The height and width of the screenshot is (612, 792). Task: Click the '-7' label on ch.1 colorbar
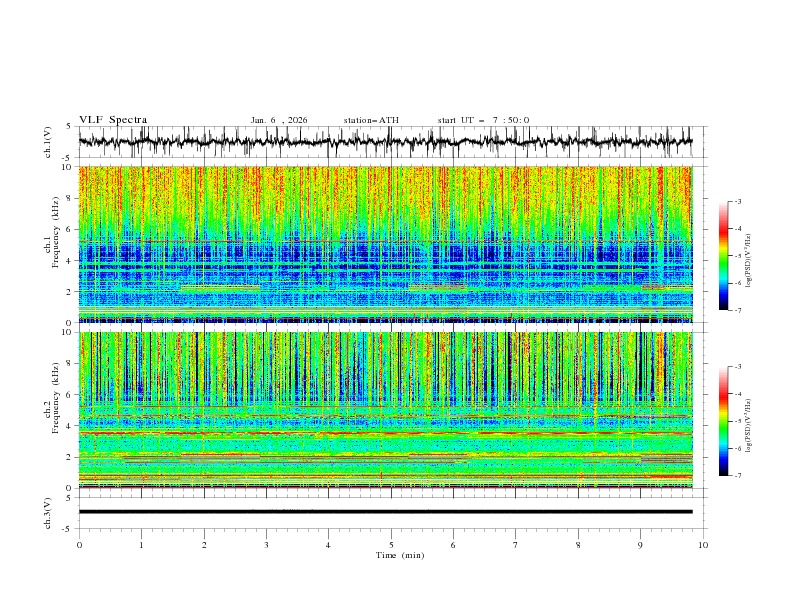pos(737,310)
